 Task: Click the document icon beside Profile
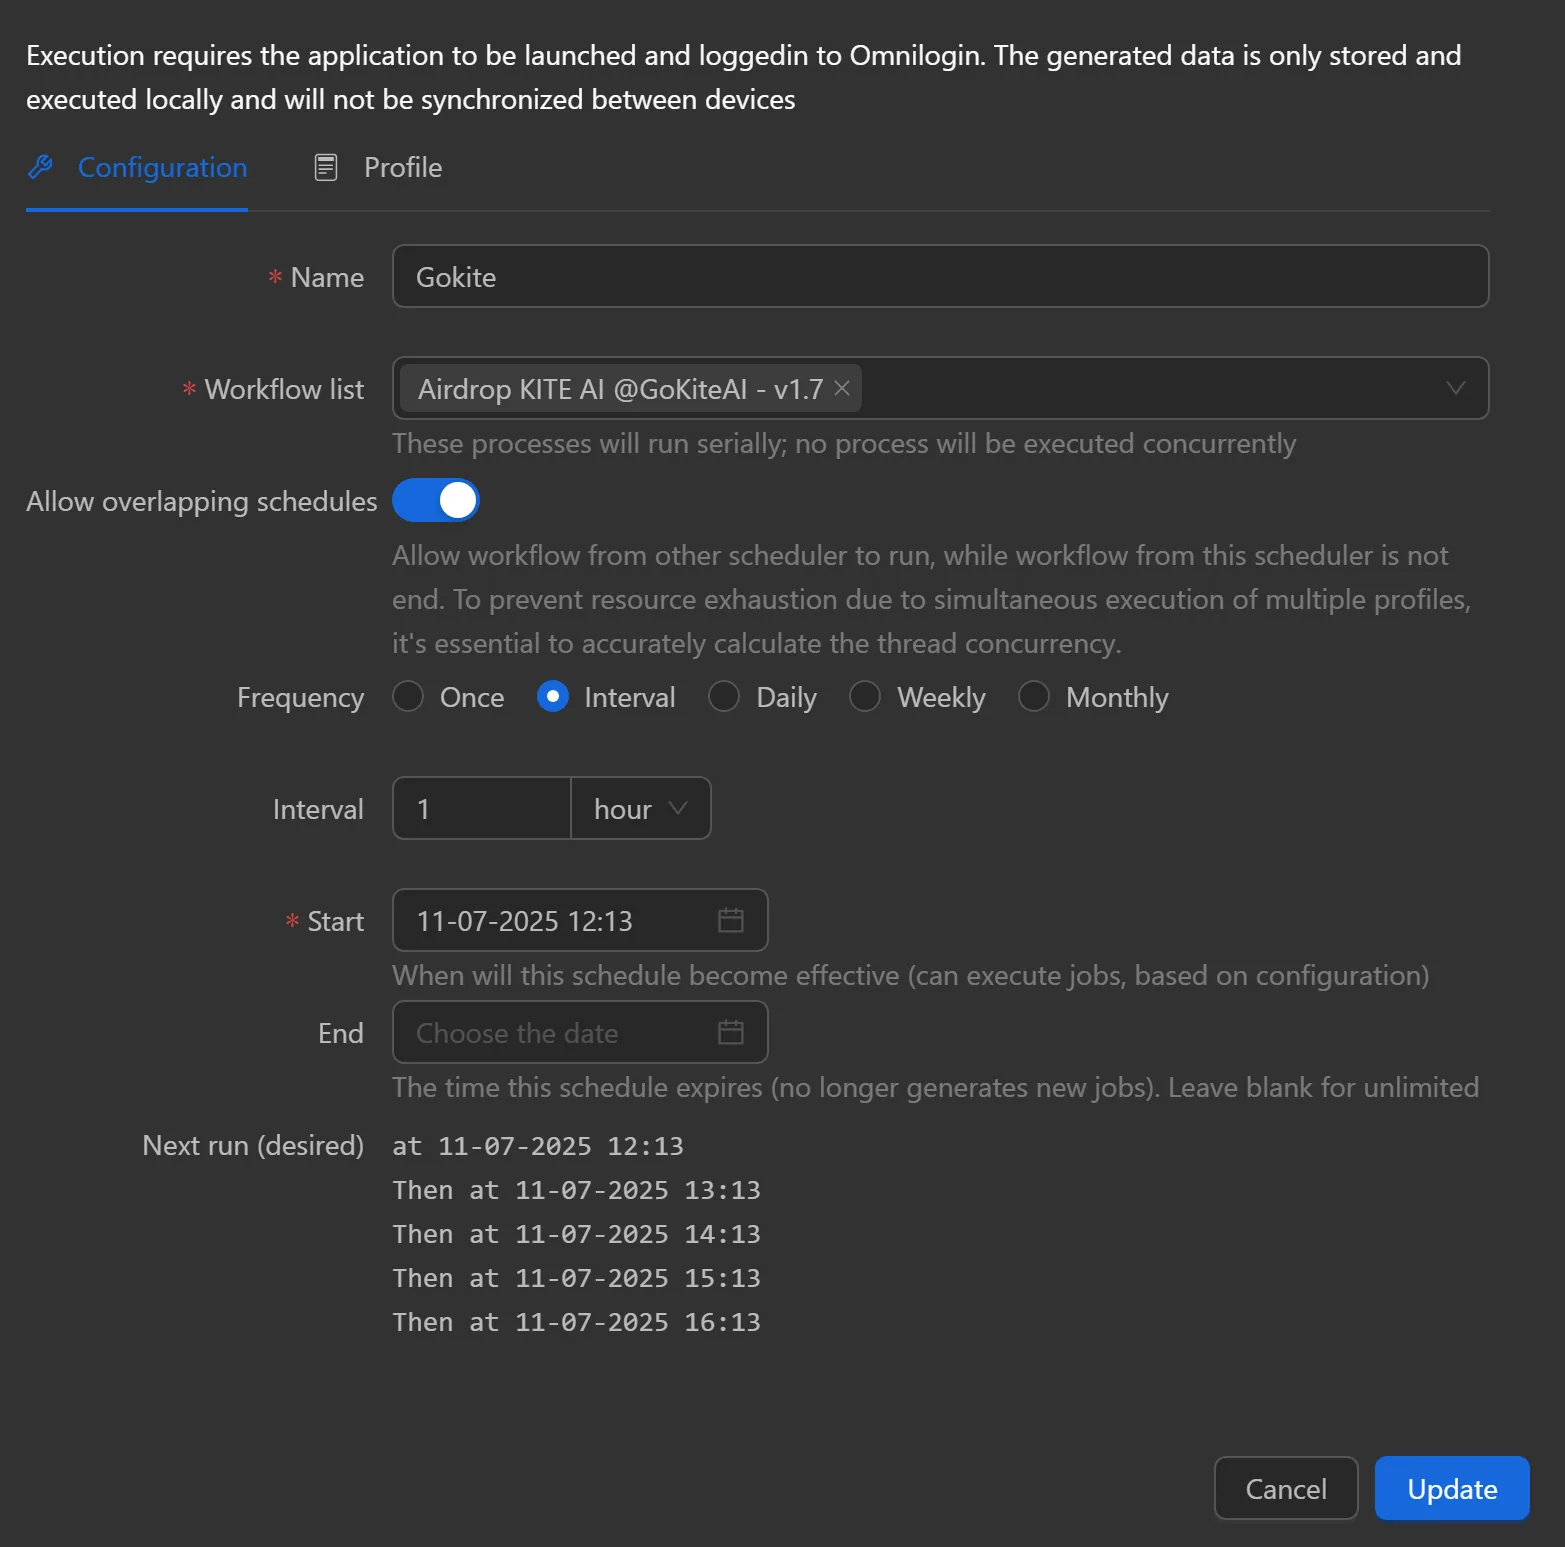click(x=326, y=167)
